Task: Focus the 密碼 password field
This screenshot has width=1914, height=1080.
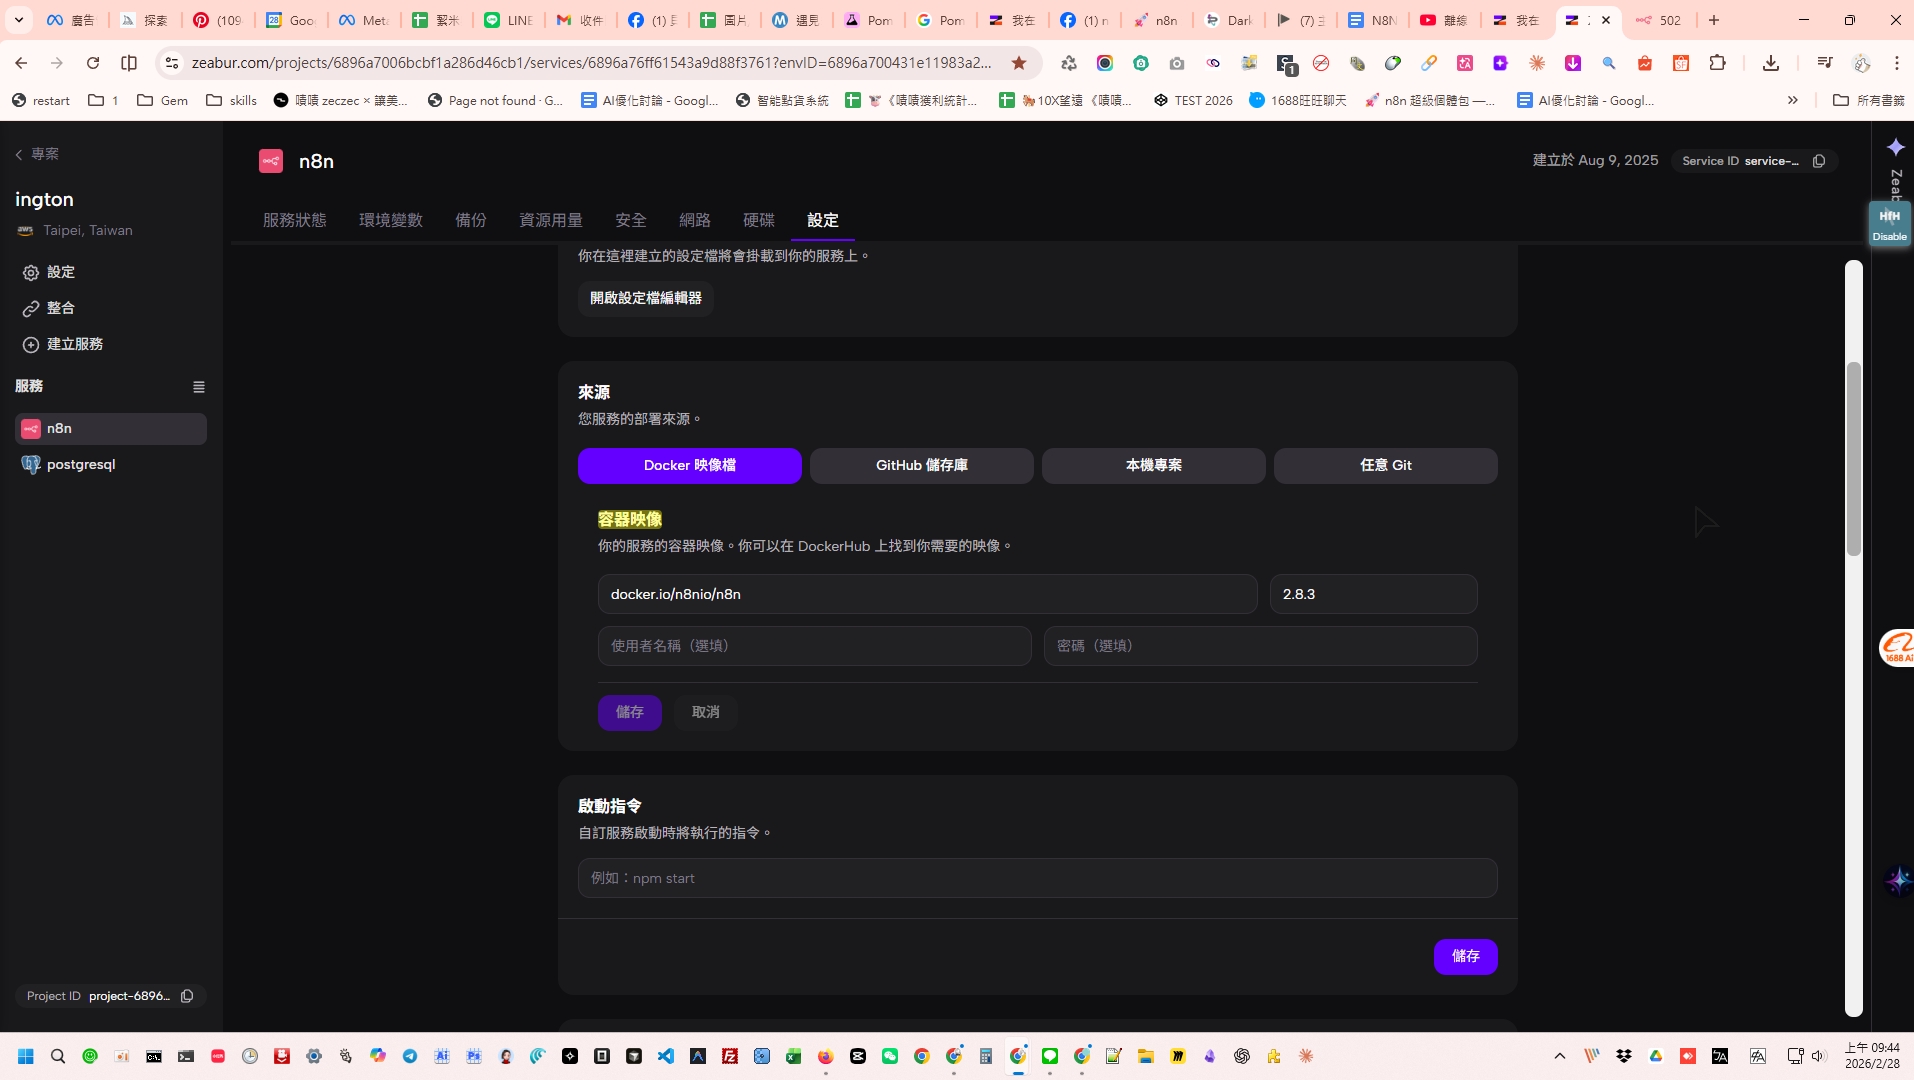Action: (x=1261, y=646)
